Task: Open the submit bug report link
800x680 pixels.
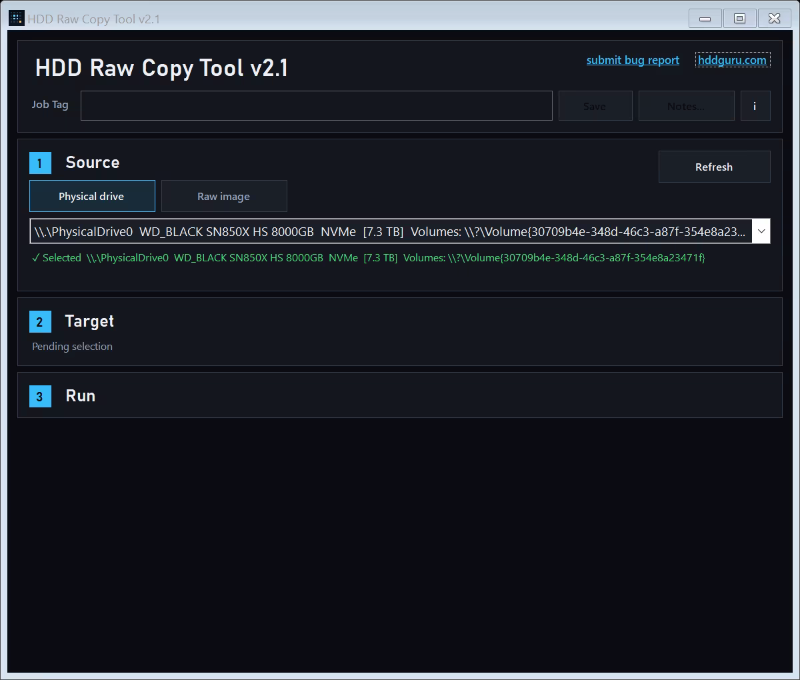Action: [632, 60]
